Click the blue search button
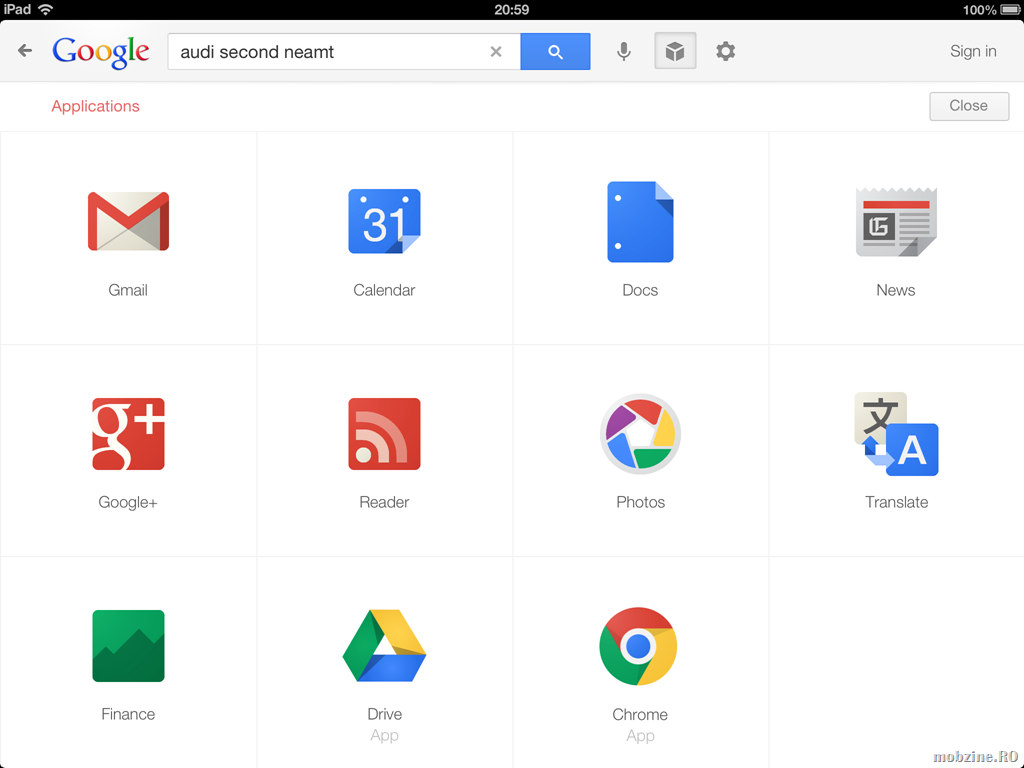The image size is (1024, 768). coord(555,52)
